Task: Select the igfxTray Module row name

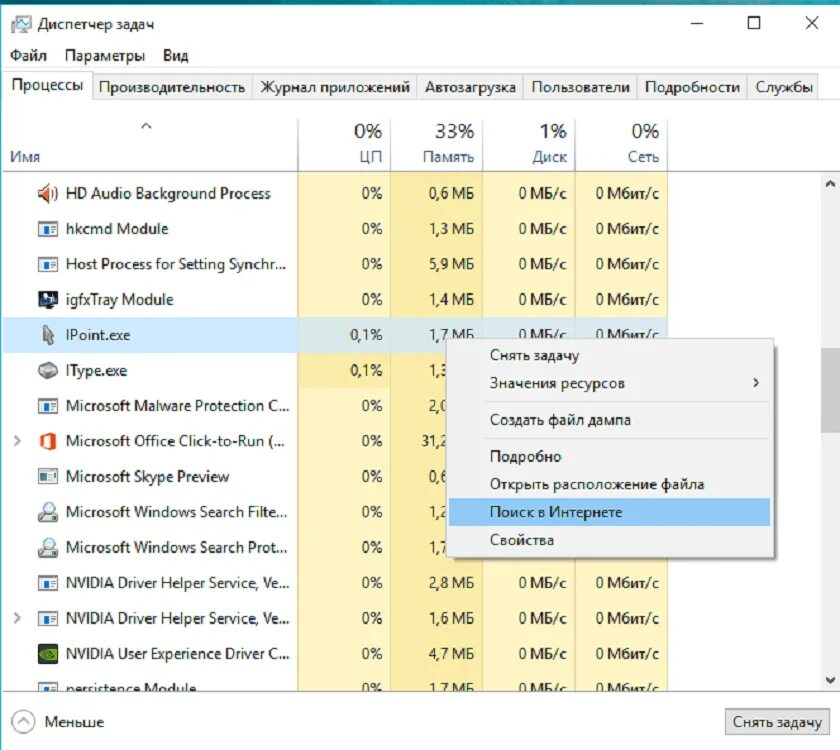Action: click(x=119, y=299)
